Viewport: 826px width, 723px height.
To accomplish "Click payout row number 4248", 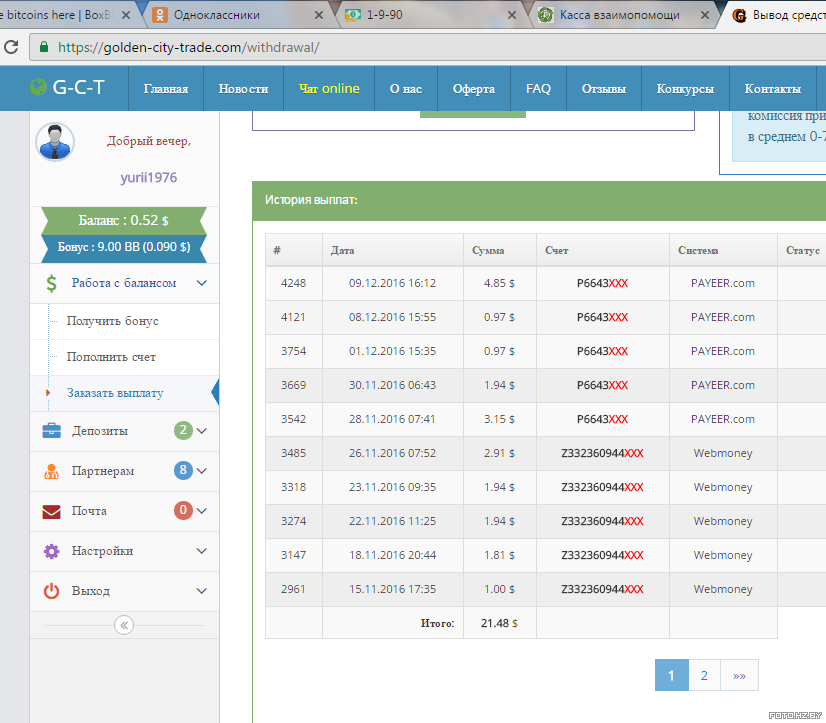I will point(293,284).
